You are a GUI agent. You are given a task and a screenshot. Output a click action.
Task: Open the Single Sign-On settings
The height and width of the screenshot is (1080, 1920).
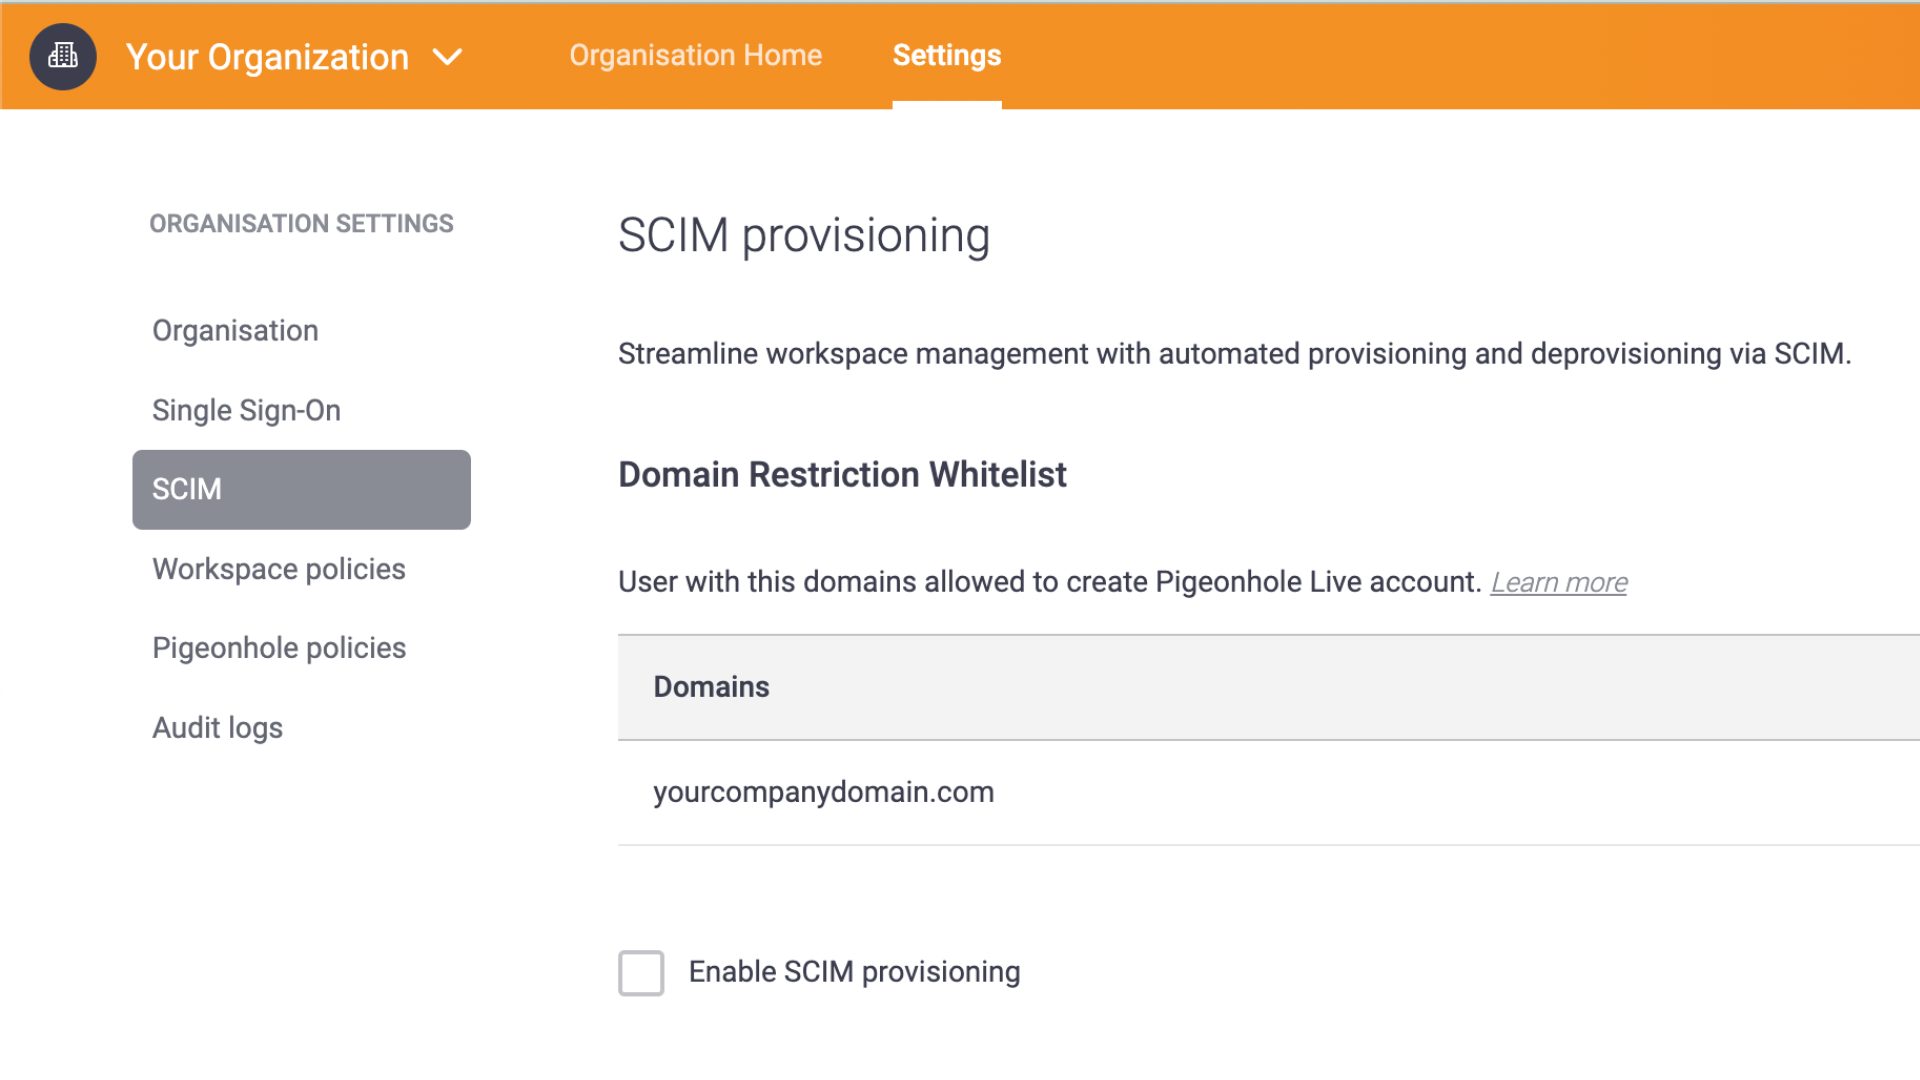click(246, 410)
